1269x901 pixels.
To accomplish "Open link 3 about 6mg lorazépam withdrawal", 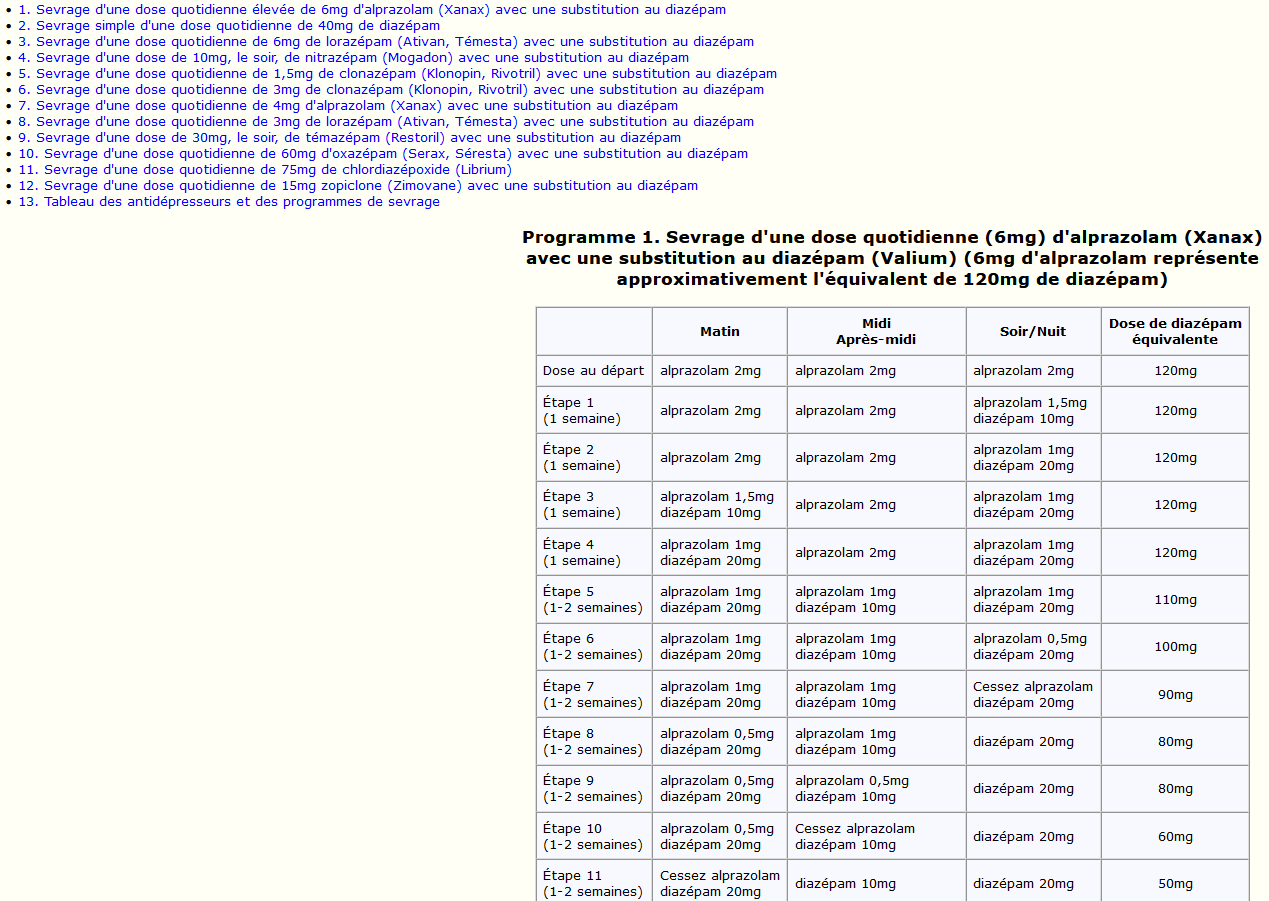I will coord(386,42).
